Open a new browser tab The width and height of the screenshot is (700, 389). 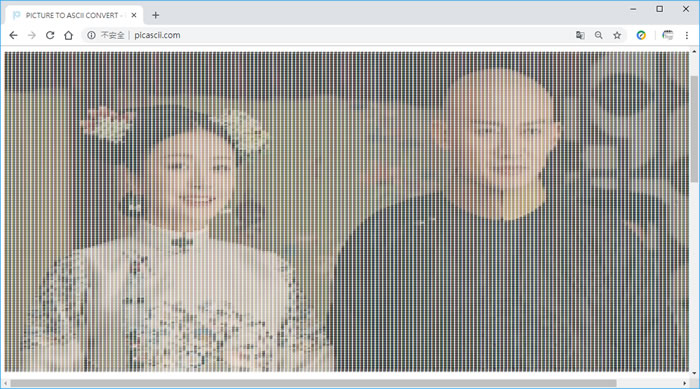point(155,15)
